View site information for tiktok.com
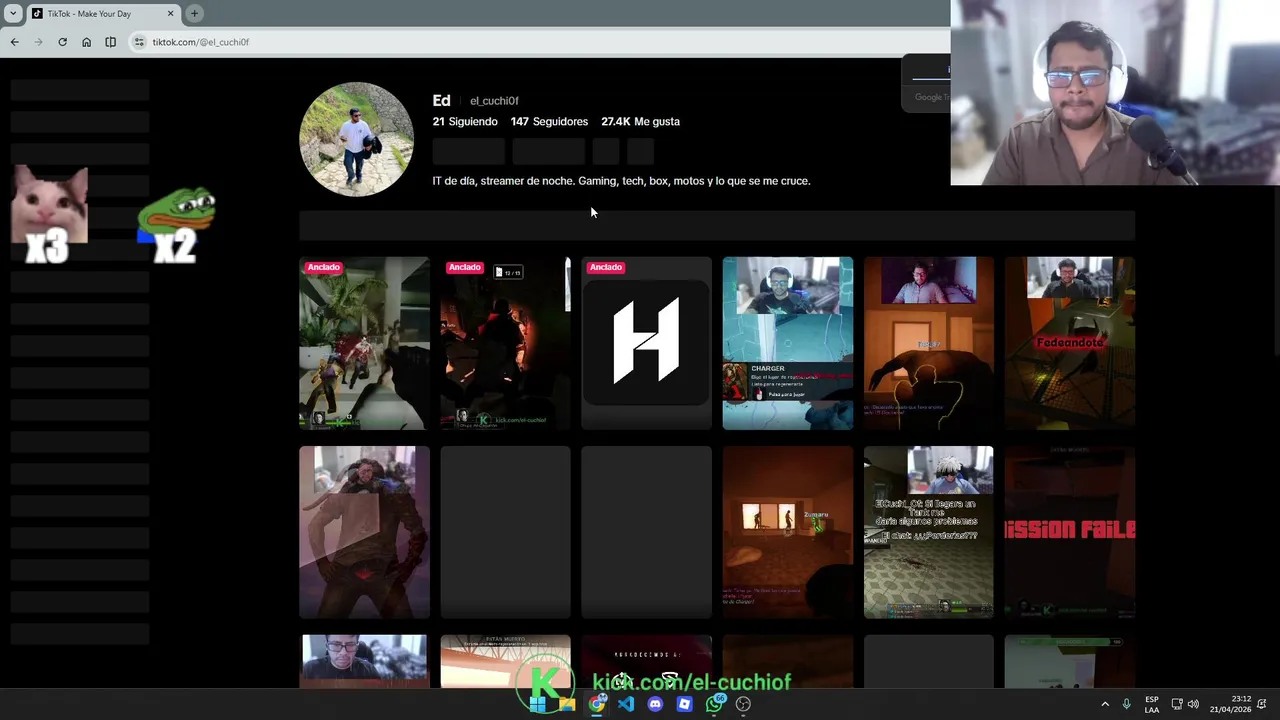Image resolution: width=1280 pixels, height=720 pixels. tap(139, 42)
